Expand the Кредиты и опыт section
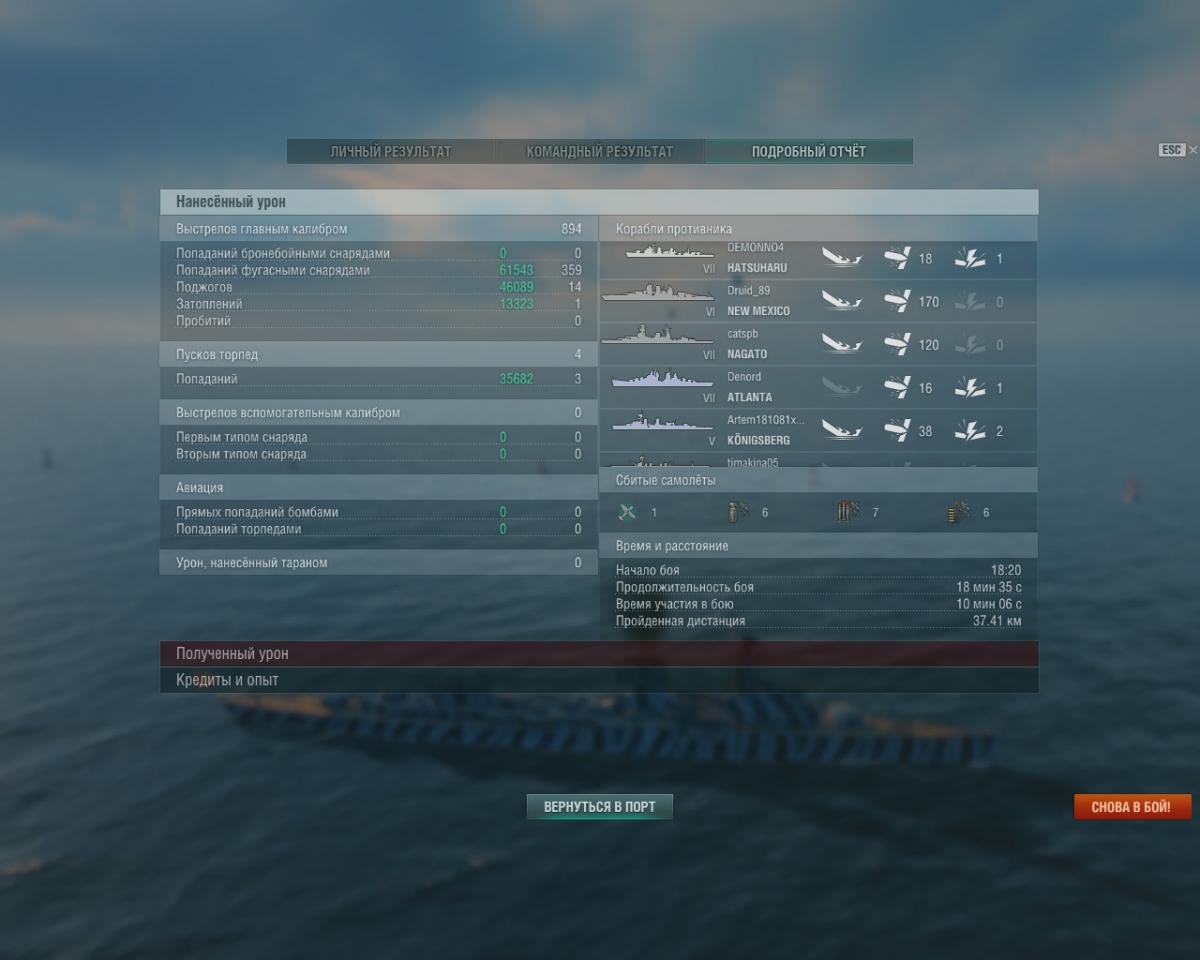The height and width of the screenshot is (960, 1200). (599, 680)
